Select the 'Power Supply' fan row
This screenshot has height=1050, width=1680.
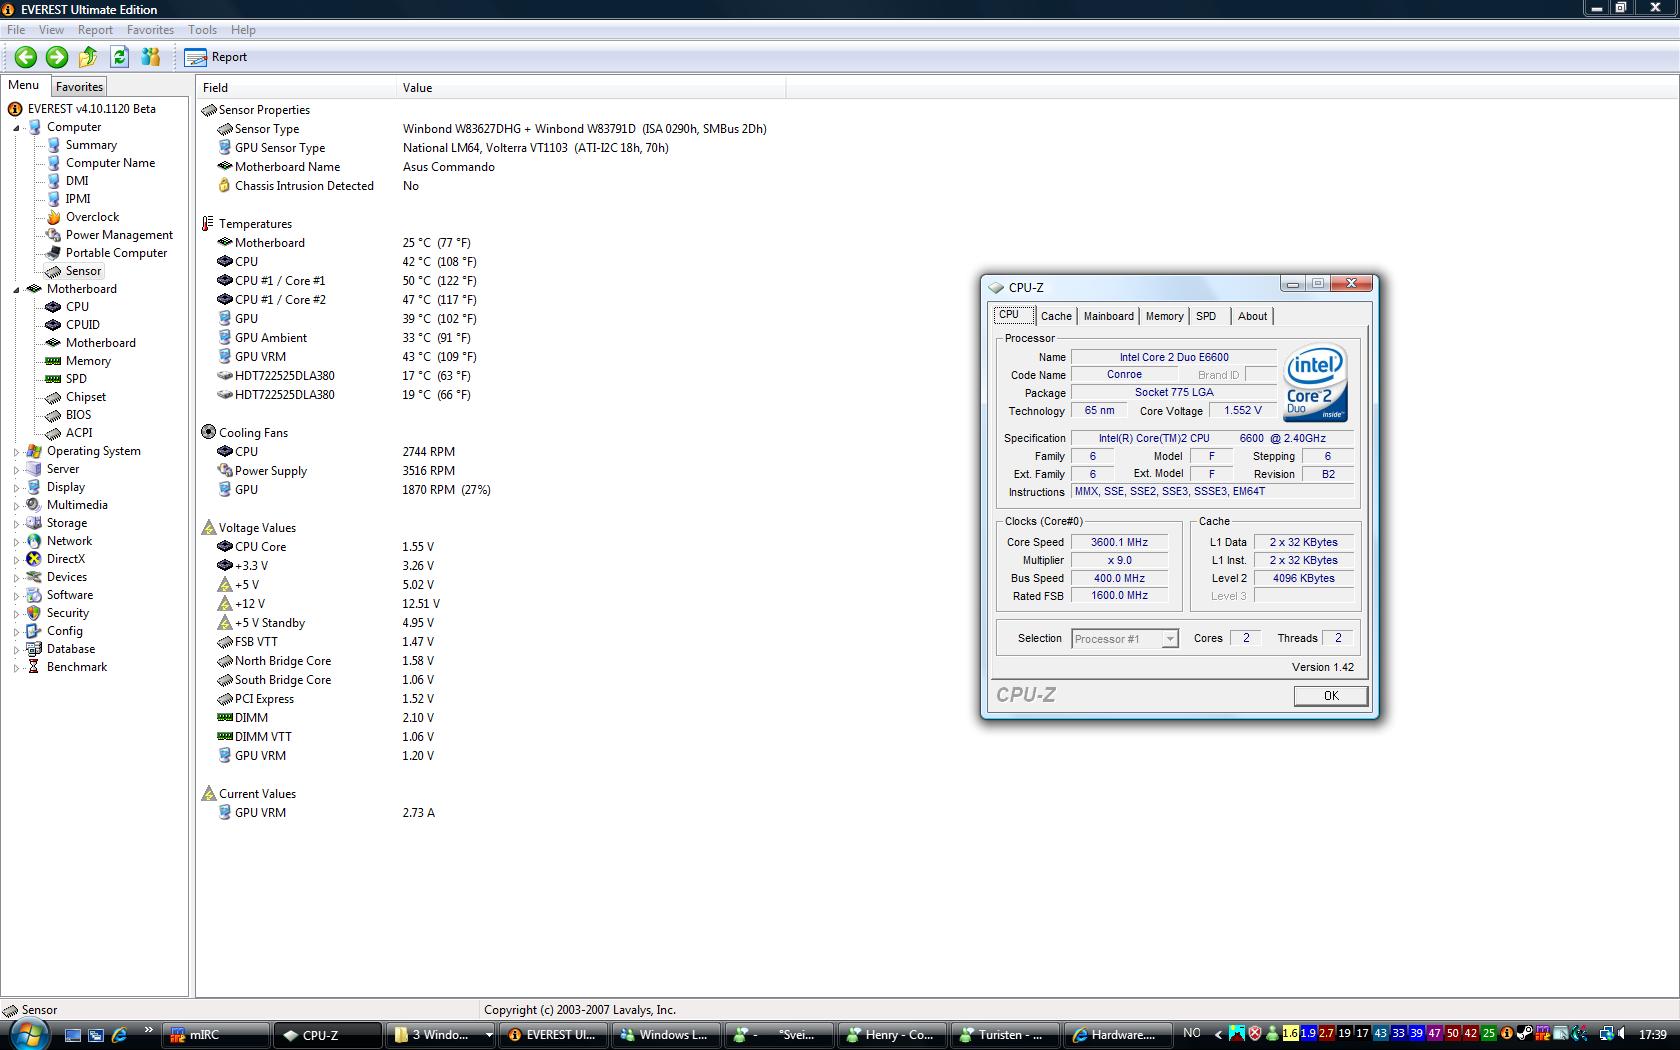[335, 471]
